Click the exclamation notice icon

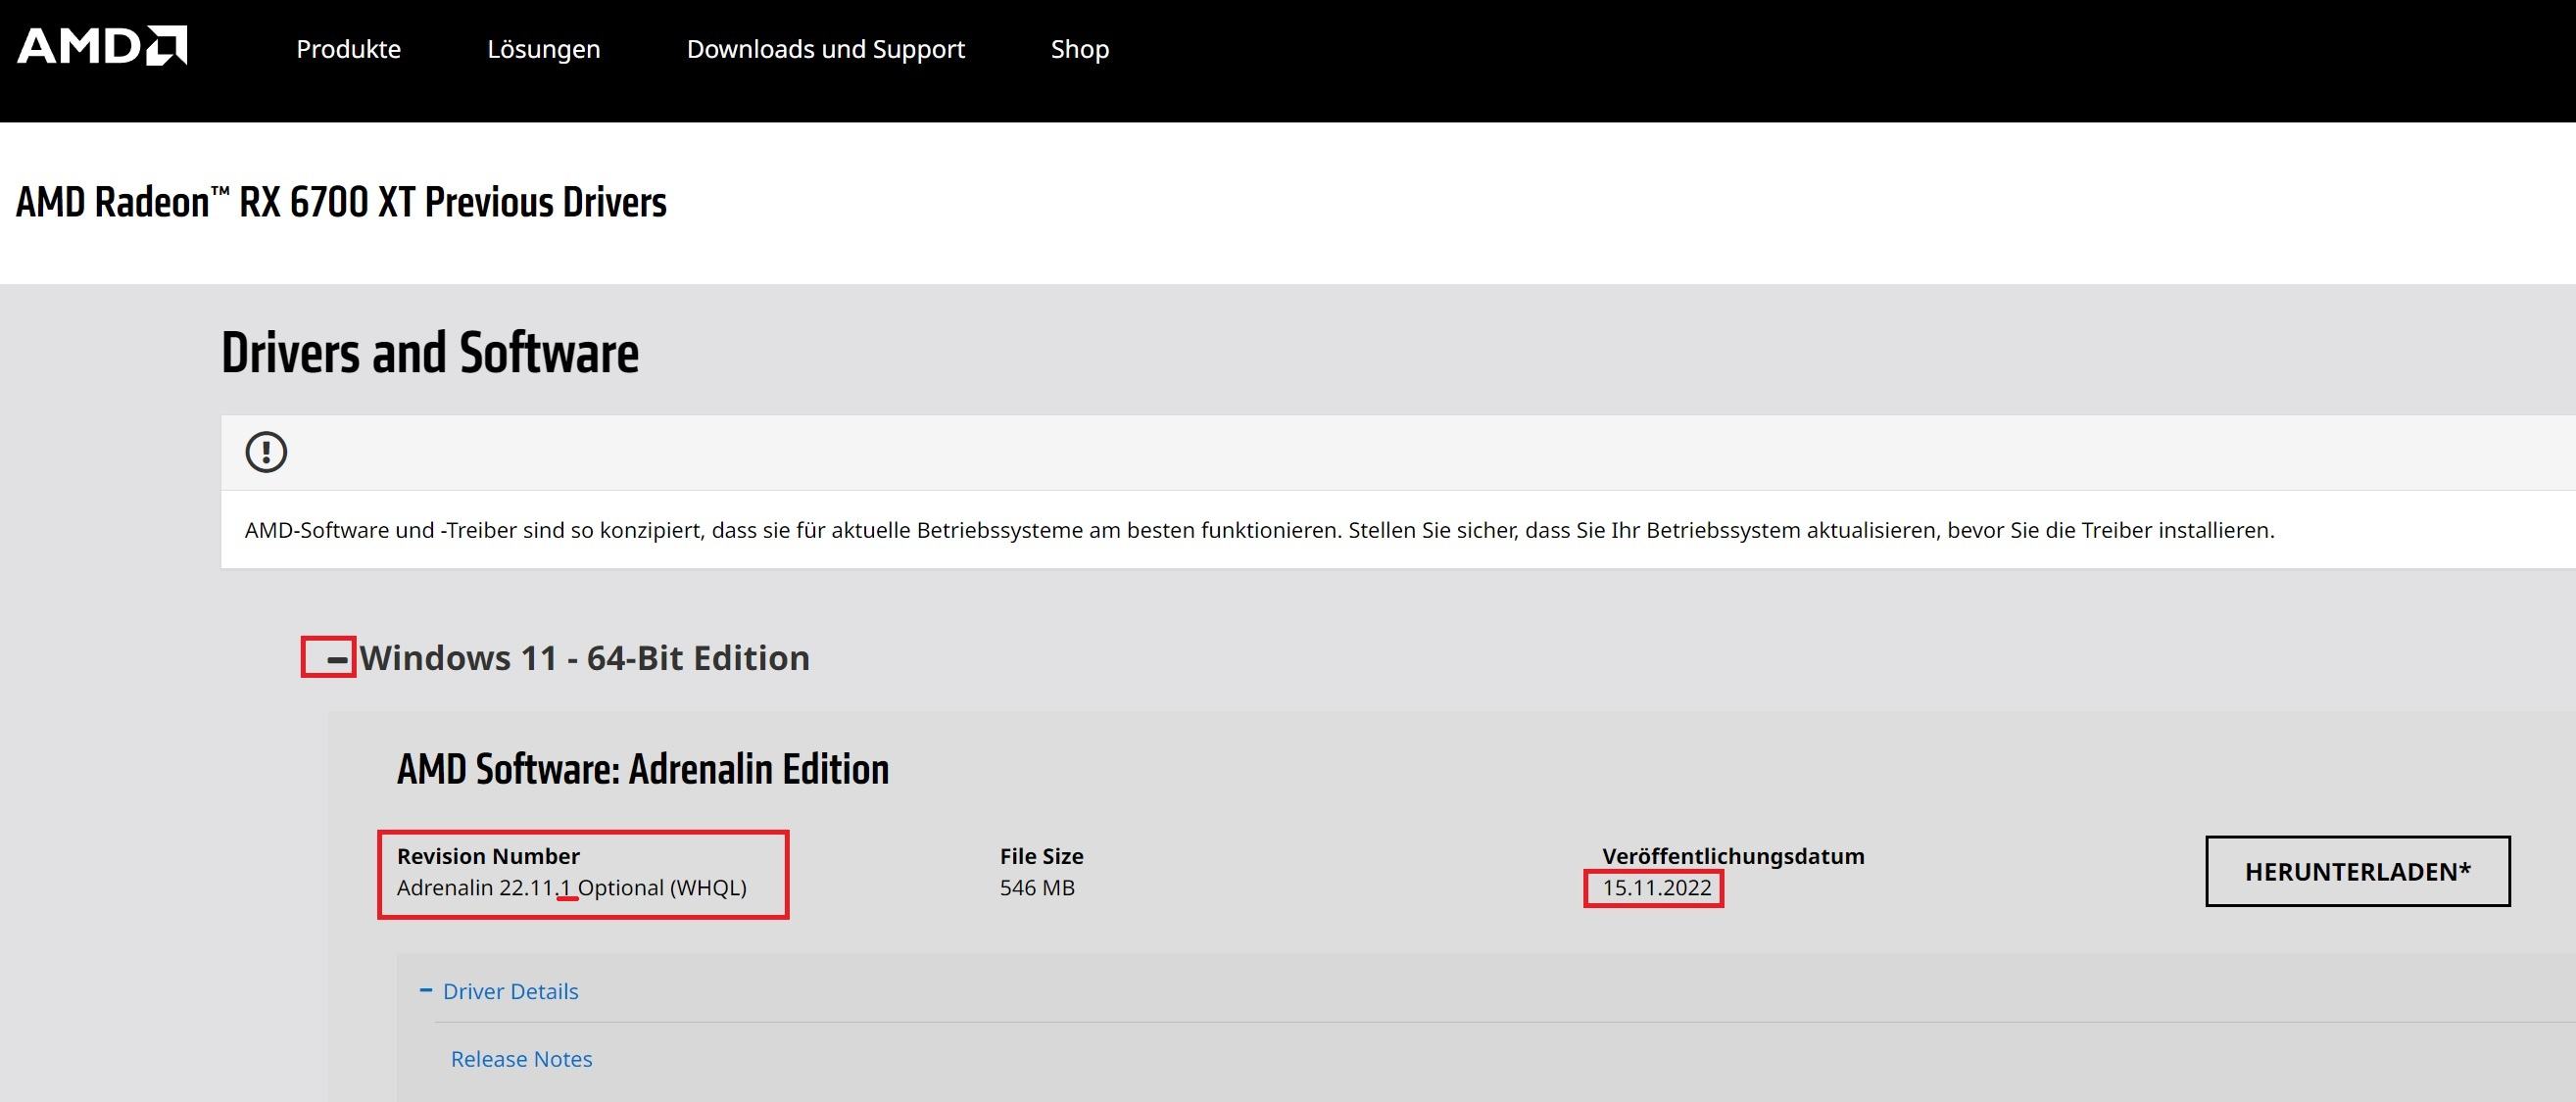pos(266,452)
